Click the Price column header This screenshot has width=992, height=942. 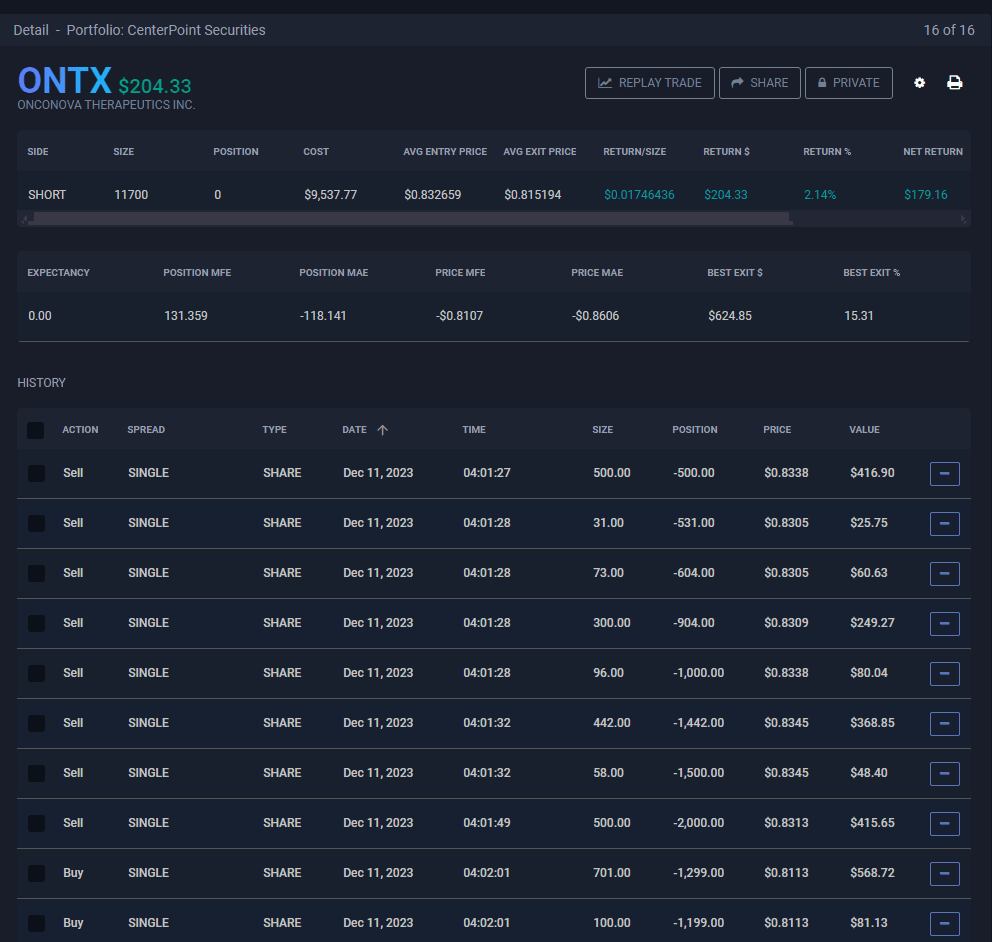tap(776, 430)
